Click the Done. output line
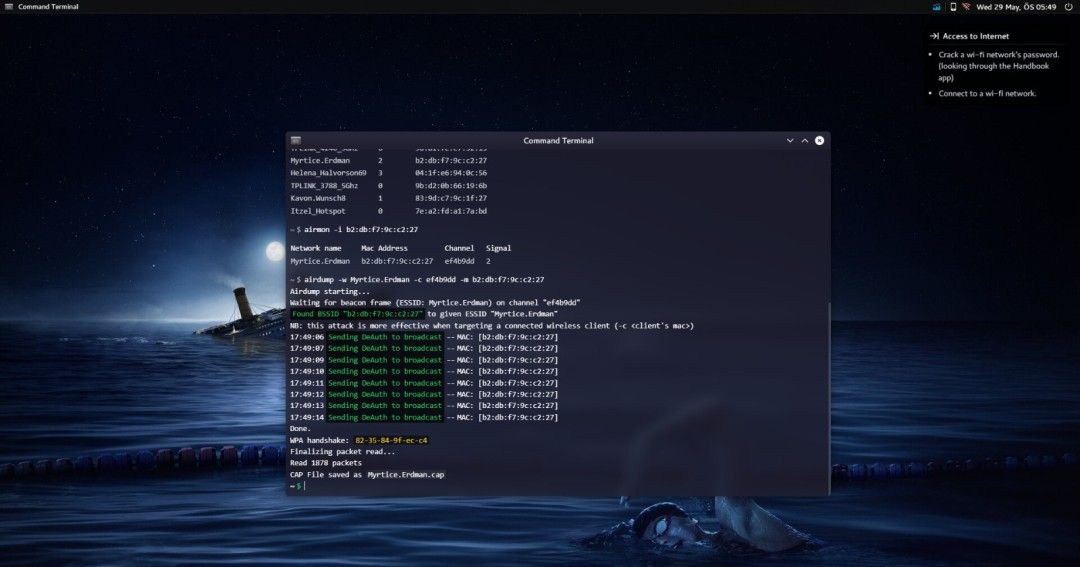 click(300, 429)
